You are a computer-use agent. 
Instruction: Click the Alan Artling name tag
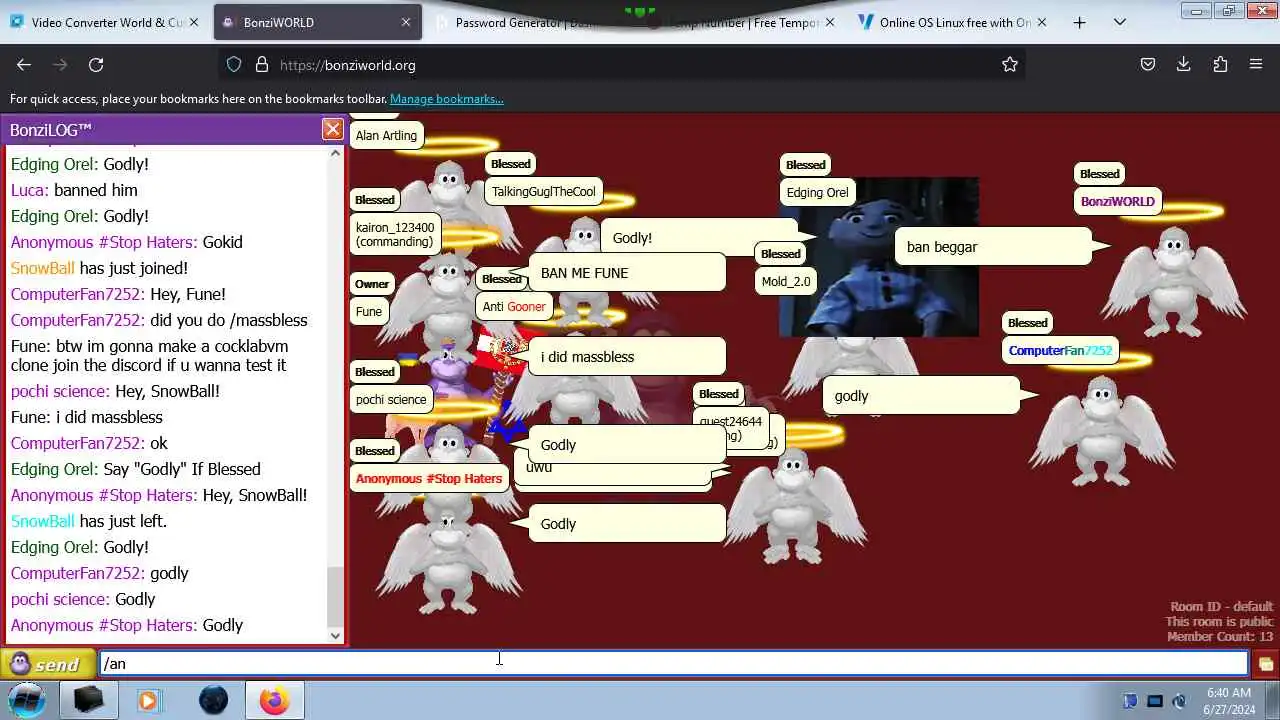[x=386, y=135]
